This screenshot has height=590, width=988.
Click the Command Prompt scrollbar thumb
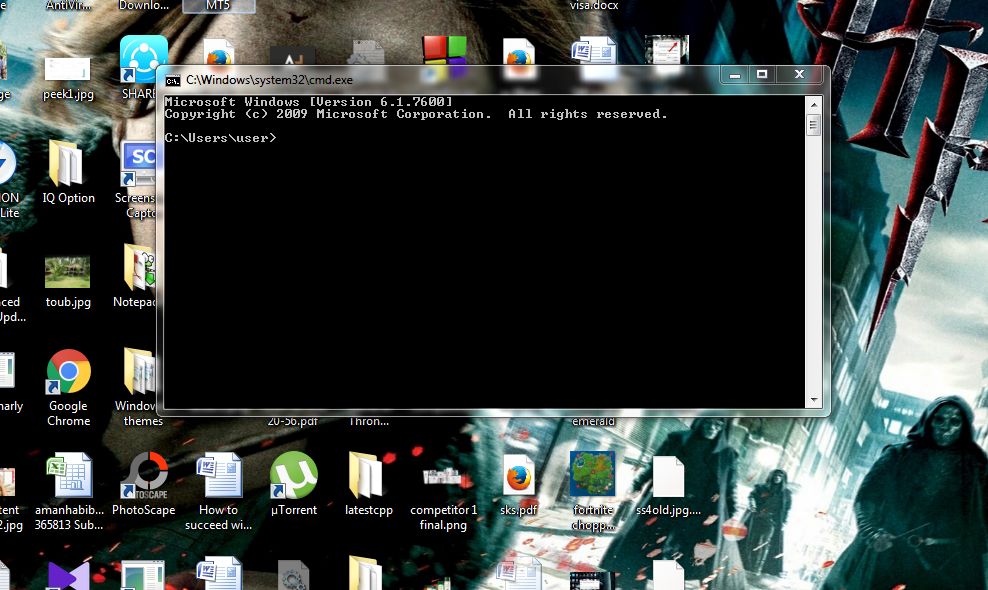tap(813, 125)
